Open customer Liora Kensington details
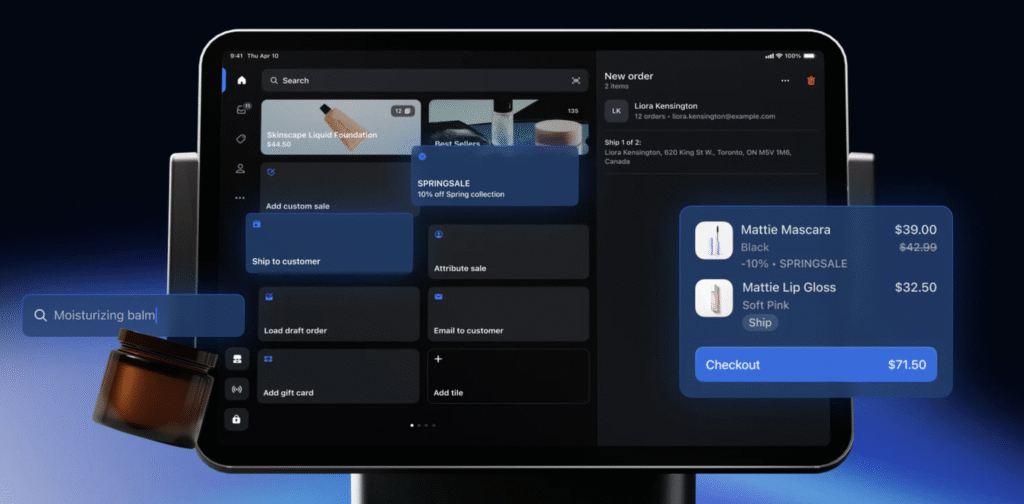The image size is (1024, 504). click(x=711, y=111)
